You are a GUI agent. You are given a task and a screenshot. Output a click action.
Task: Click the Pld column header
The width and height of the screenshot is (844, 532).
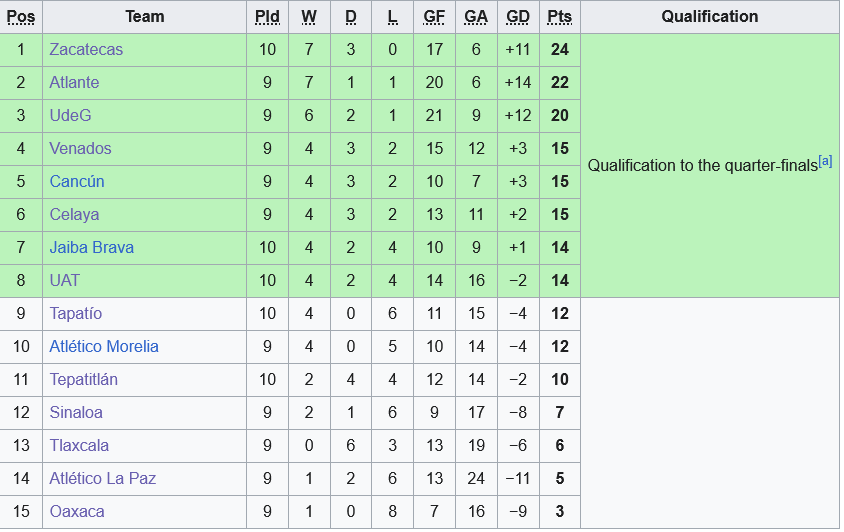tap(267, 17)
